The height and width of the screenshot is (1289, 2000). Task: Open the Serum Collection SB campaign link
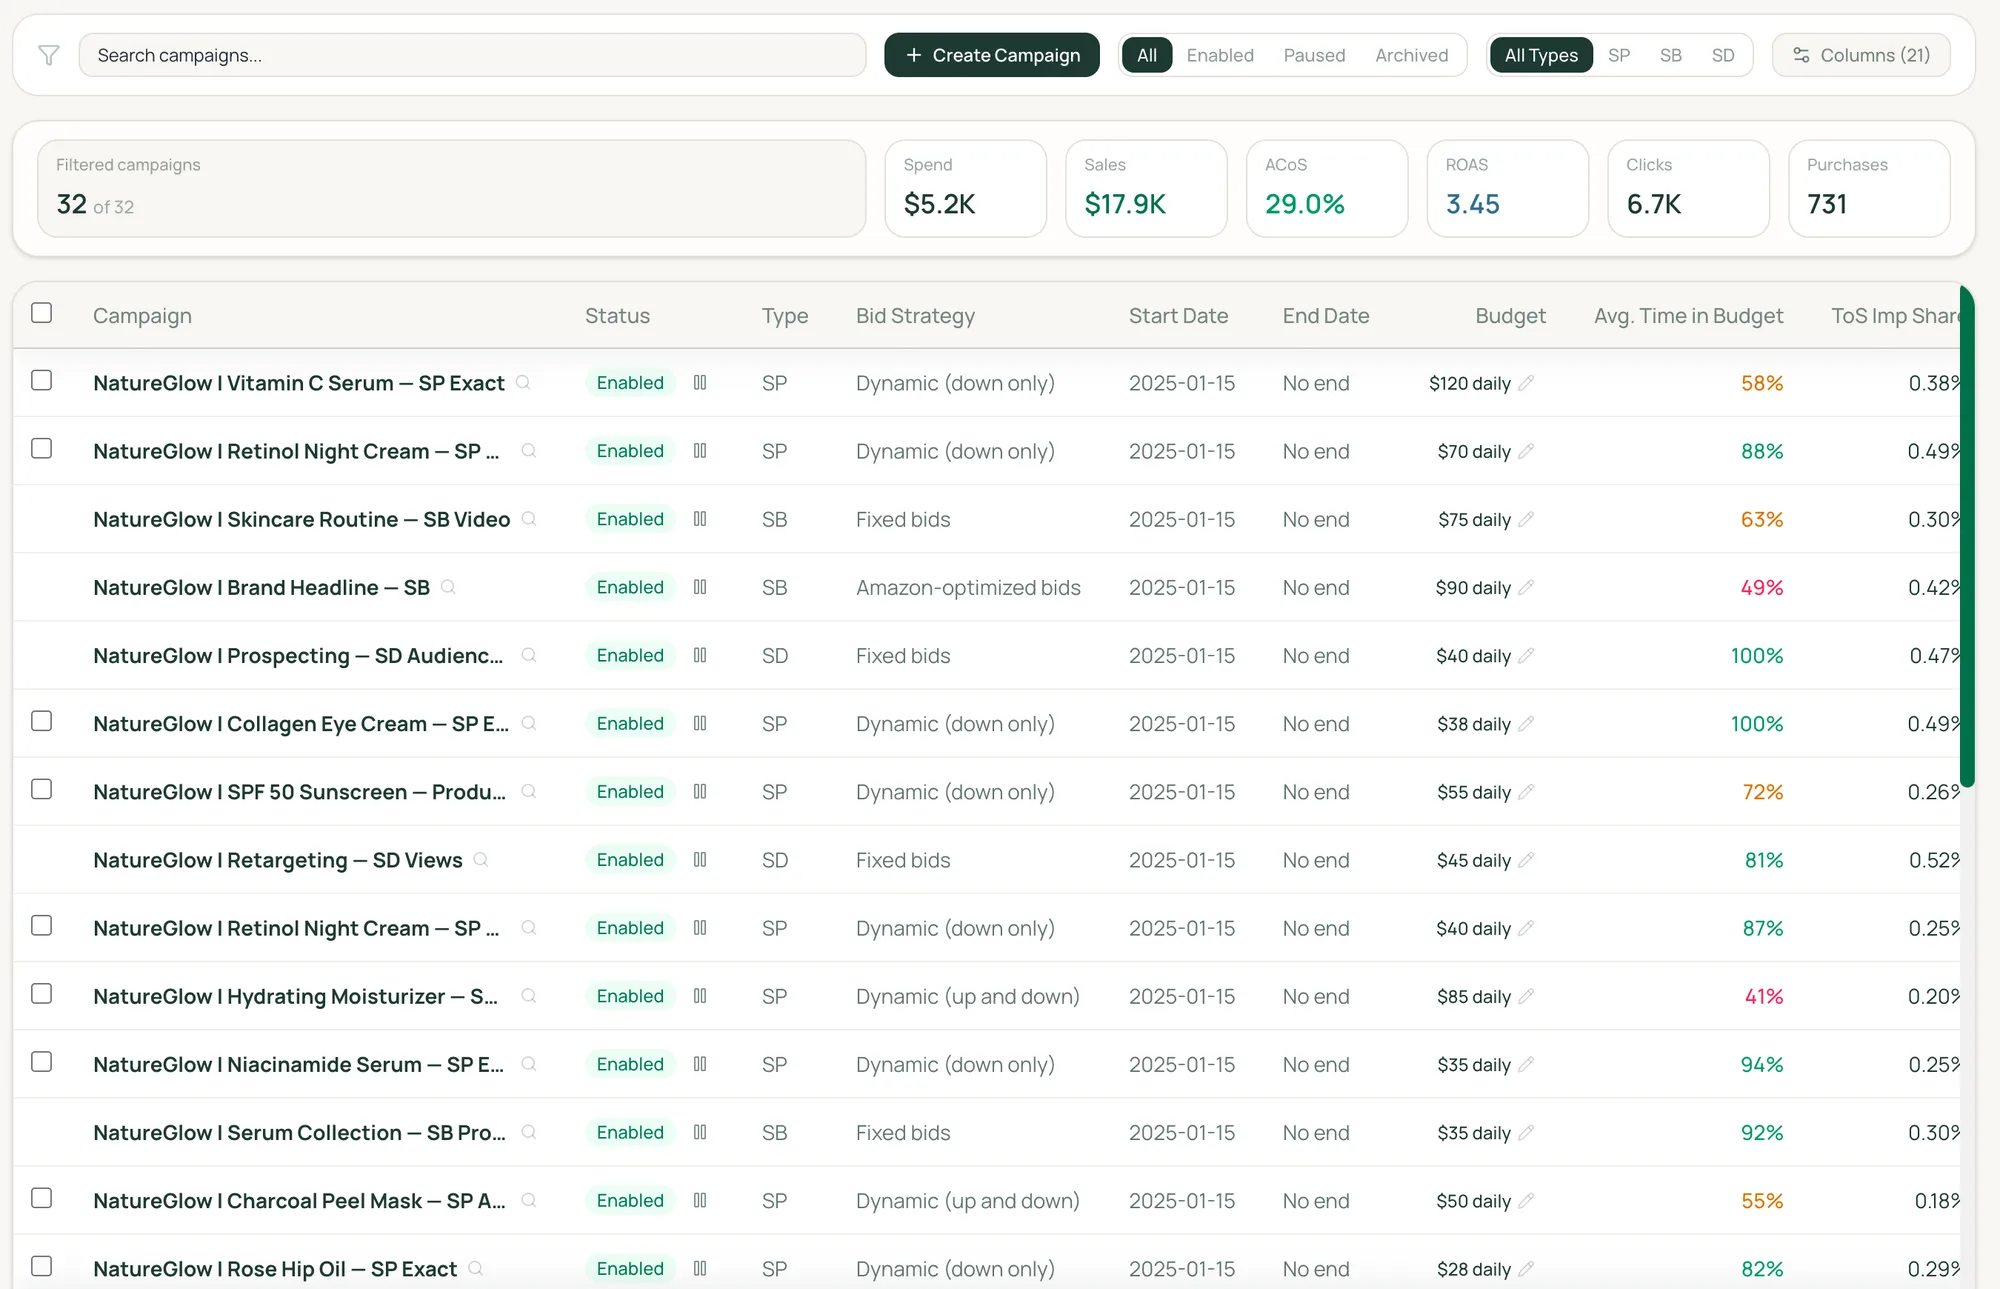[x=299, y=1132]
